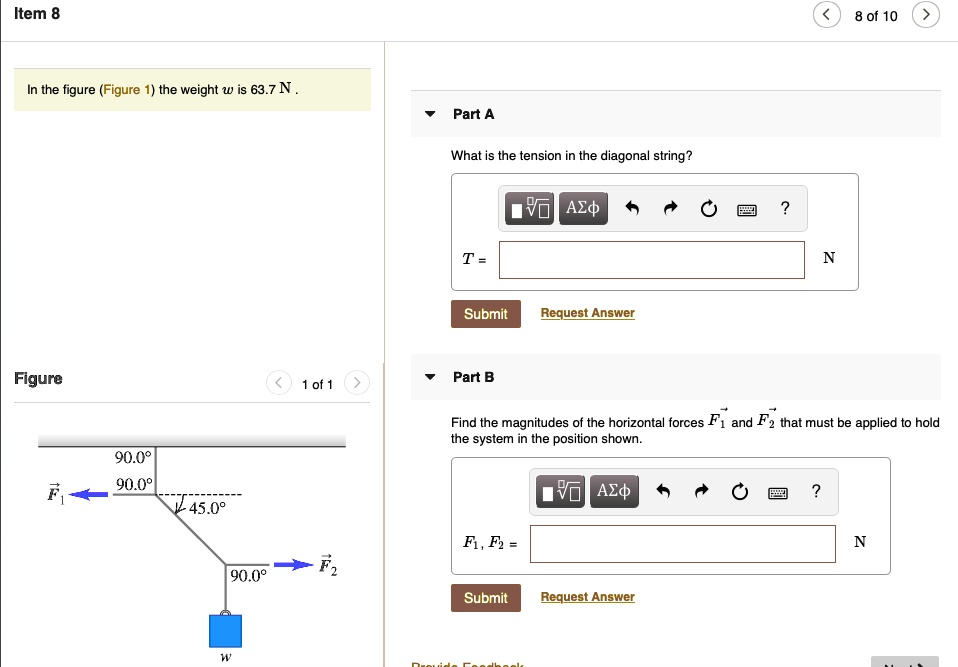Expand the next figure with right chevron

[x=357, y=382]
